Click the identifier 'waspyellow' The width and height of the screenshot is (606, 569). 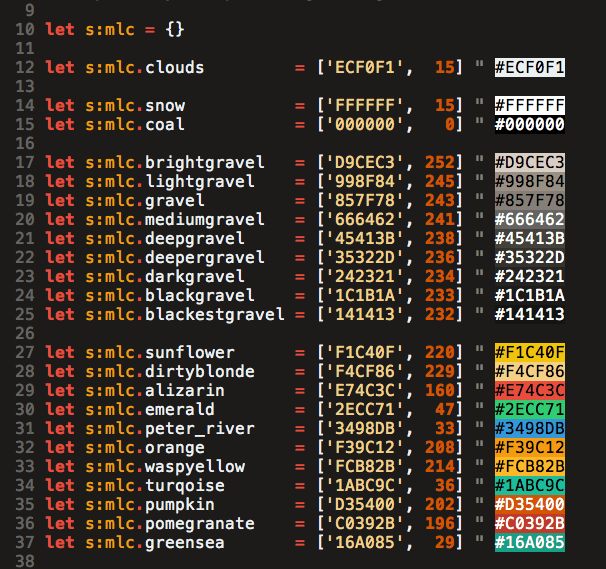[195, 466]
